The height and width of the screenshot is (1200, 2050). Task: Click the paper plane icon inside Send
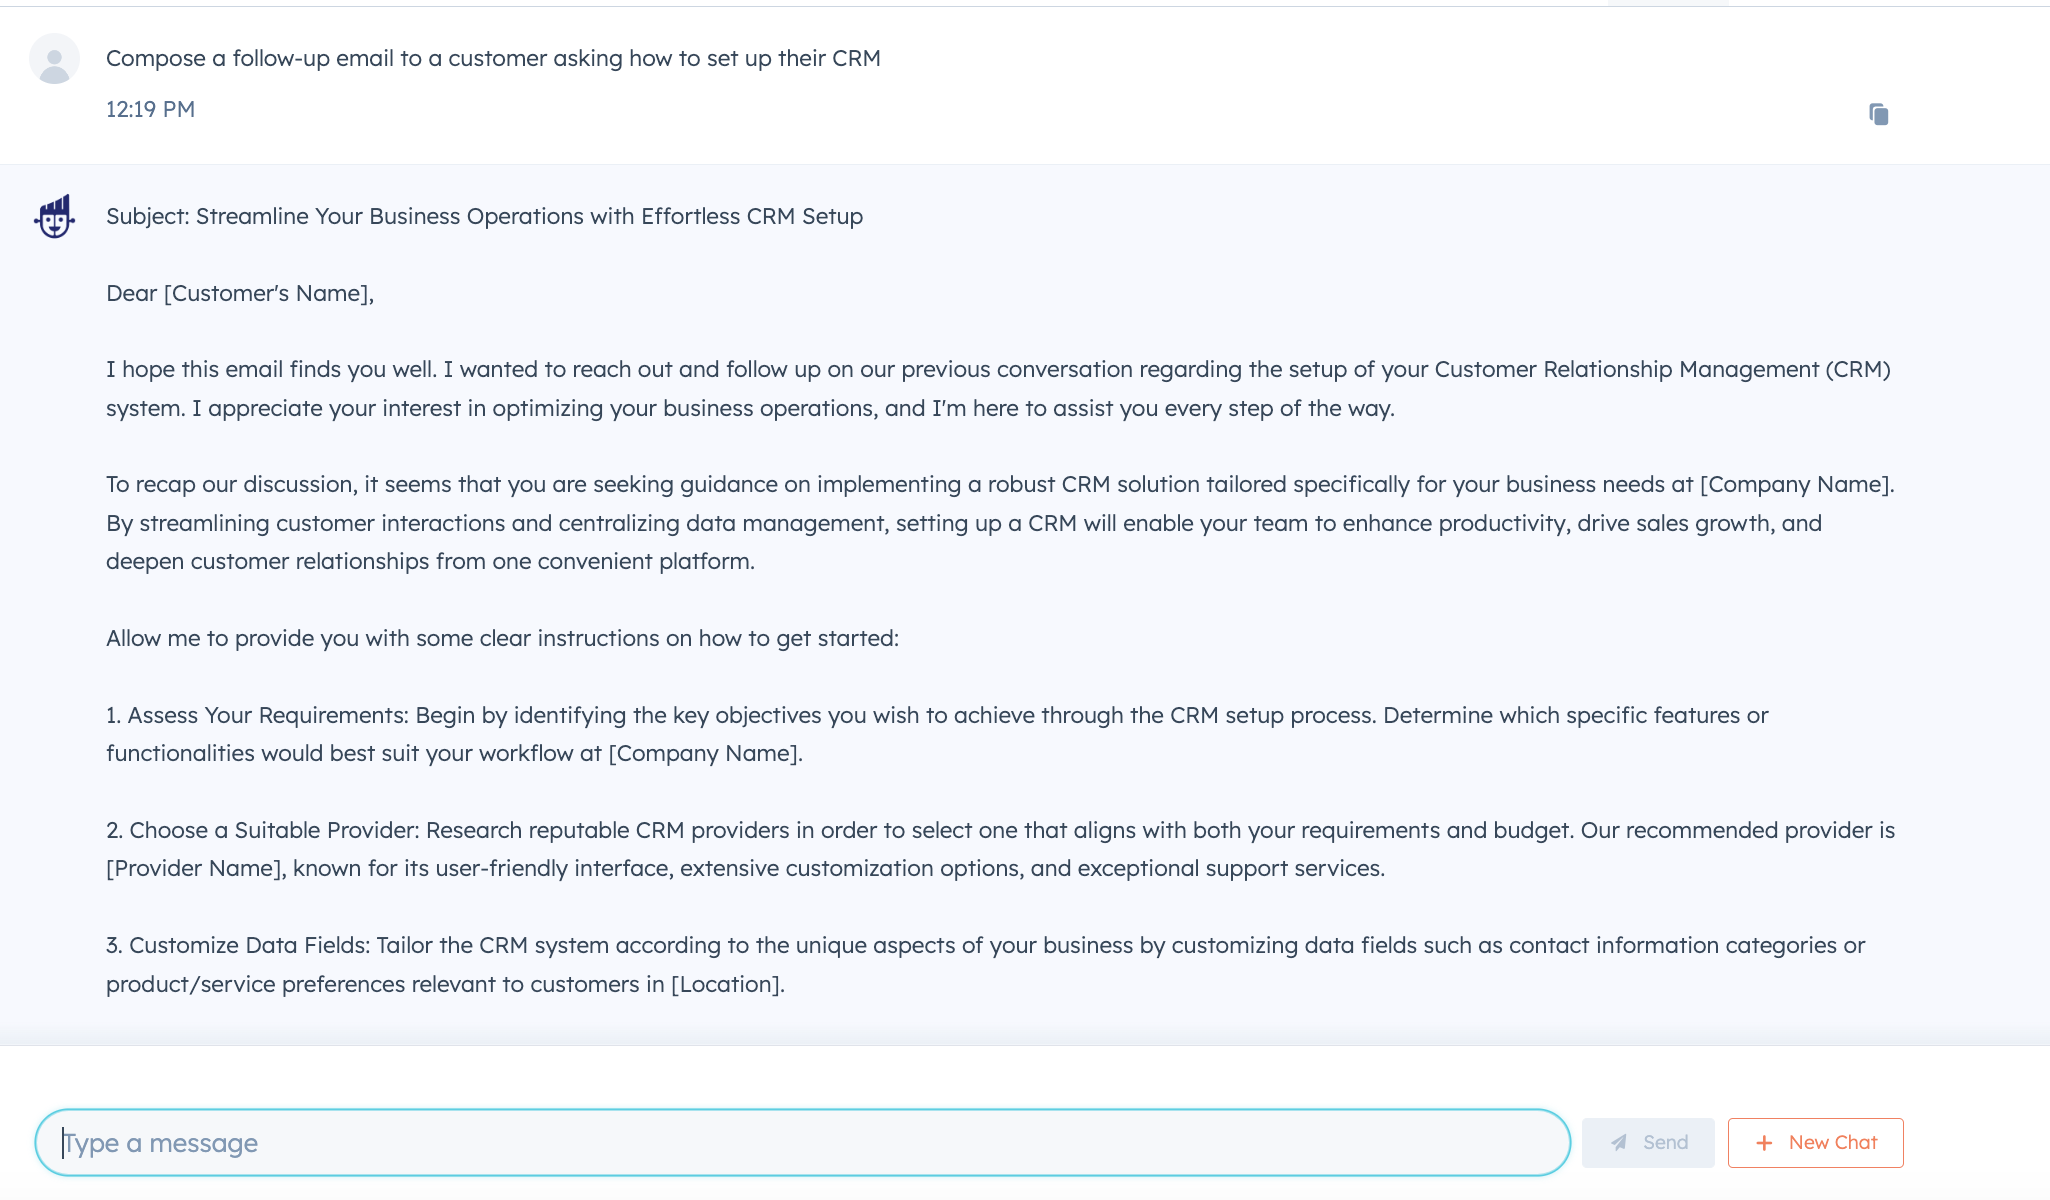1620,1142
